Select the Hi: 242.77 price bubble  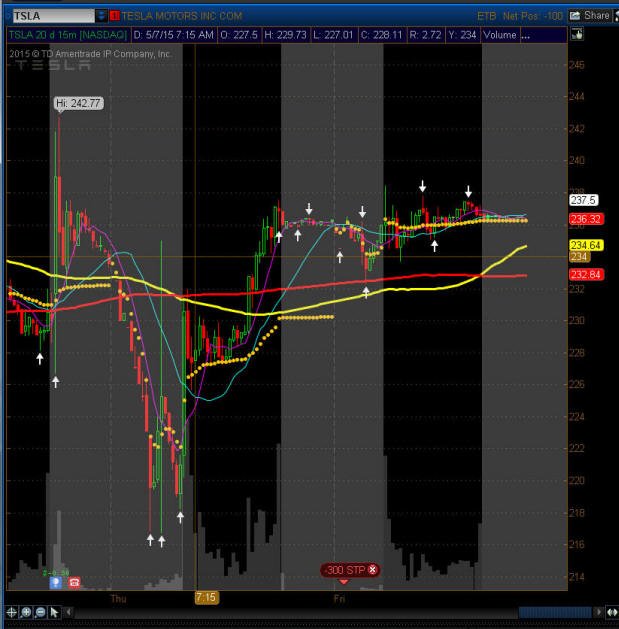(x=79, y=103)
